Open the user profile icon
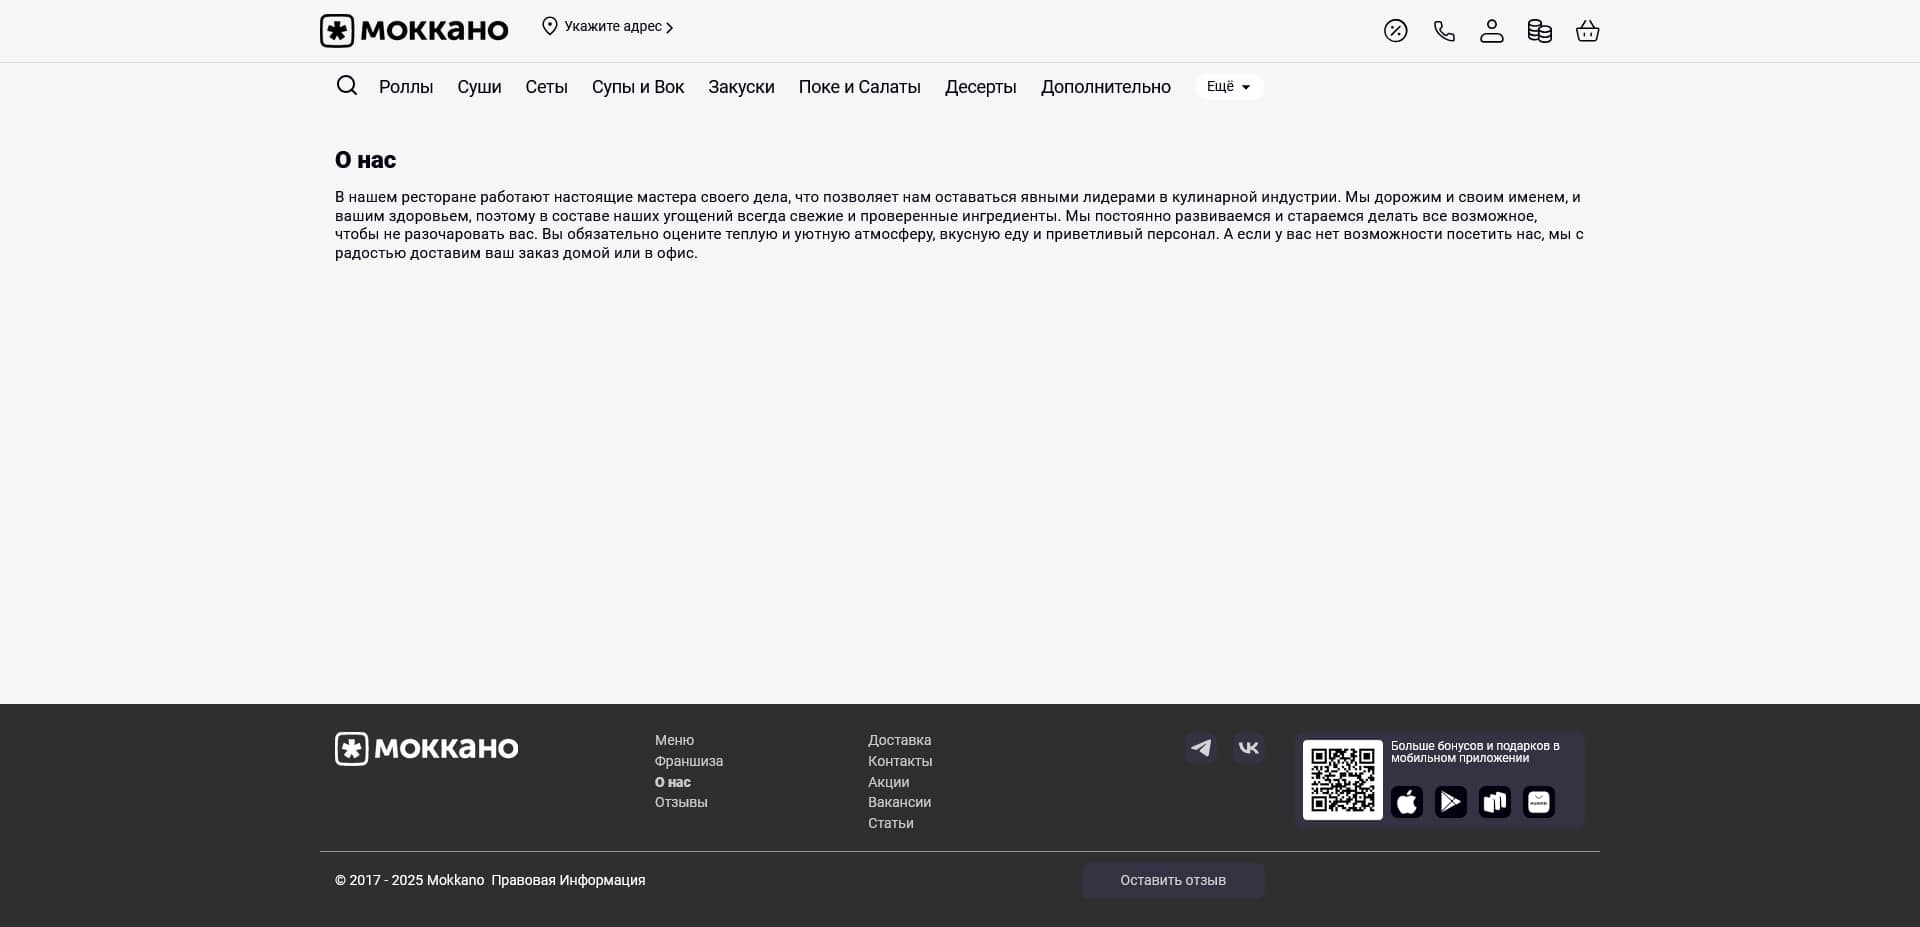Image resolution: width=1920 pixels, height=927 pixels. 1491,31
